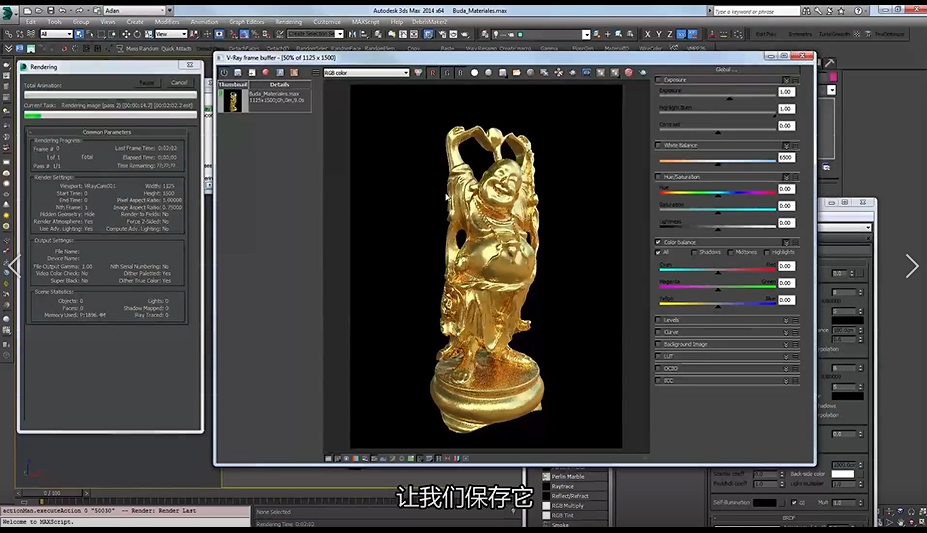Check the Shadows checkbox
Screen dimensions: 927x533
(x=694, y=252)
